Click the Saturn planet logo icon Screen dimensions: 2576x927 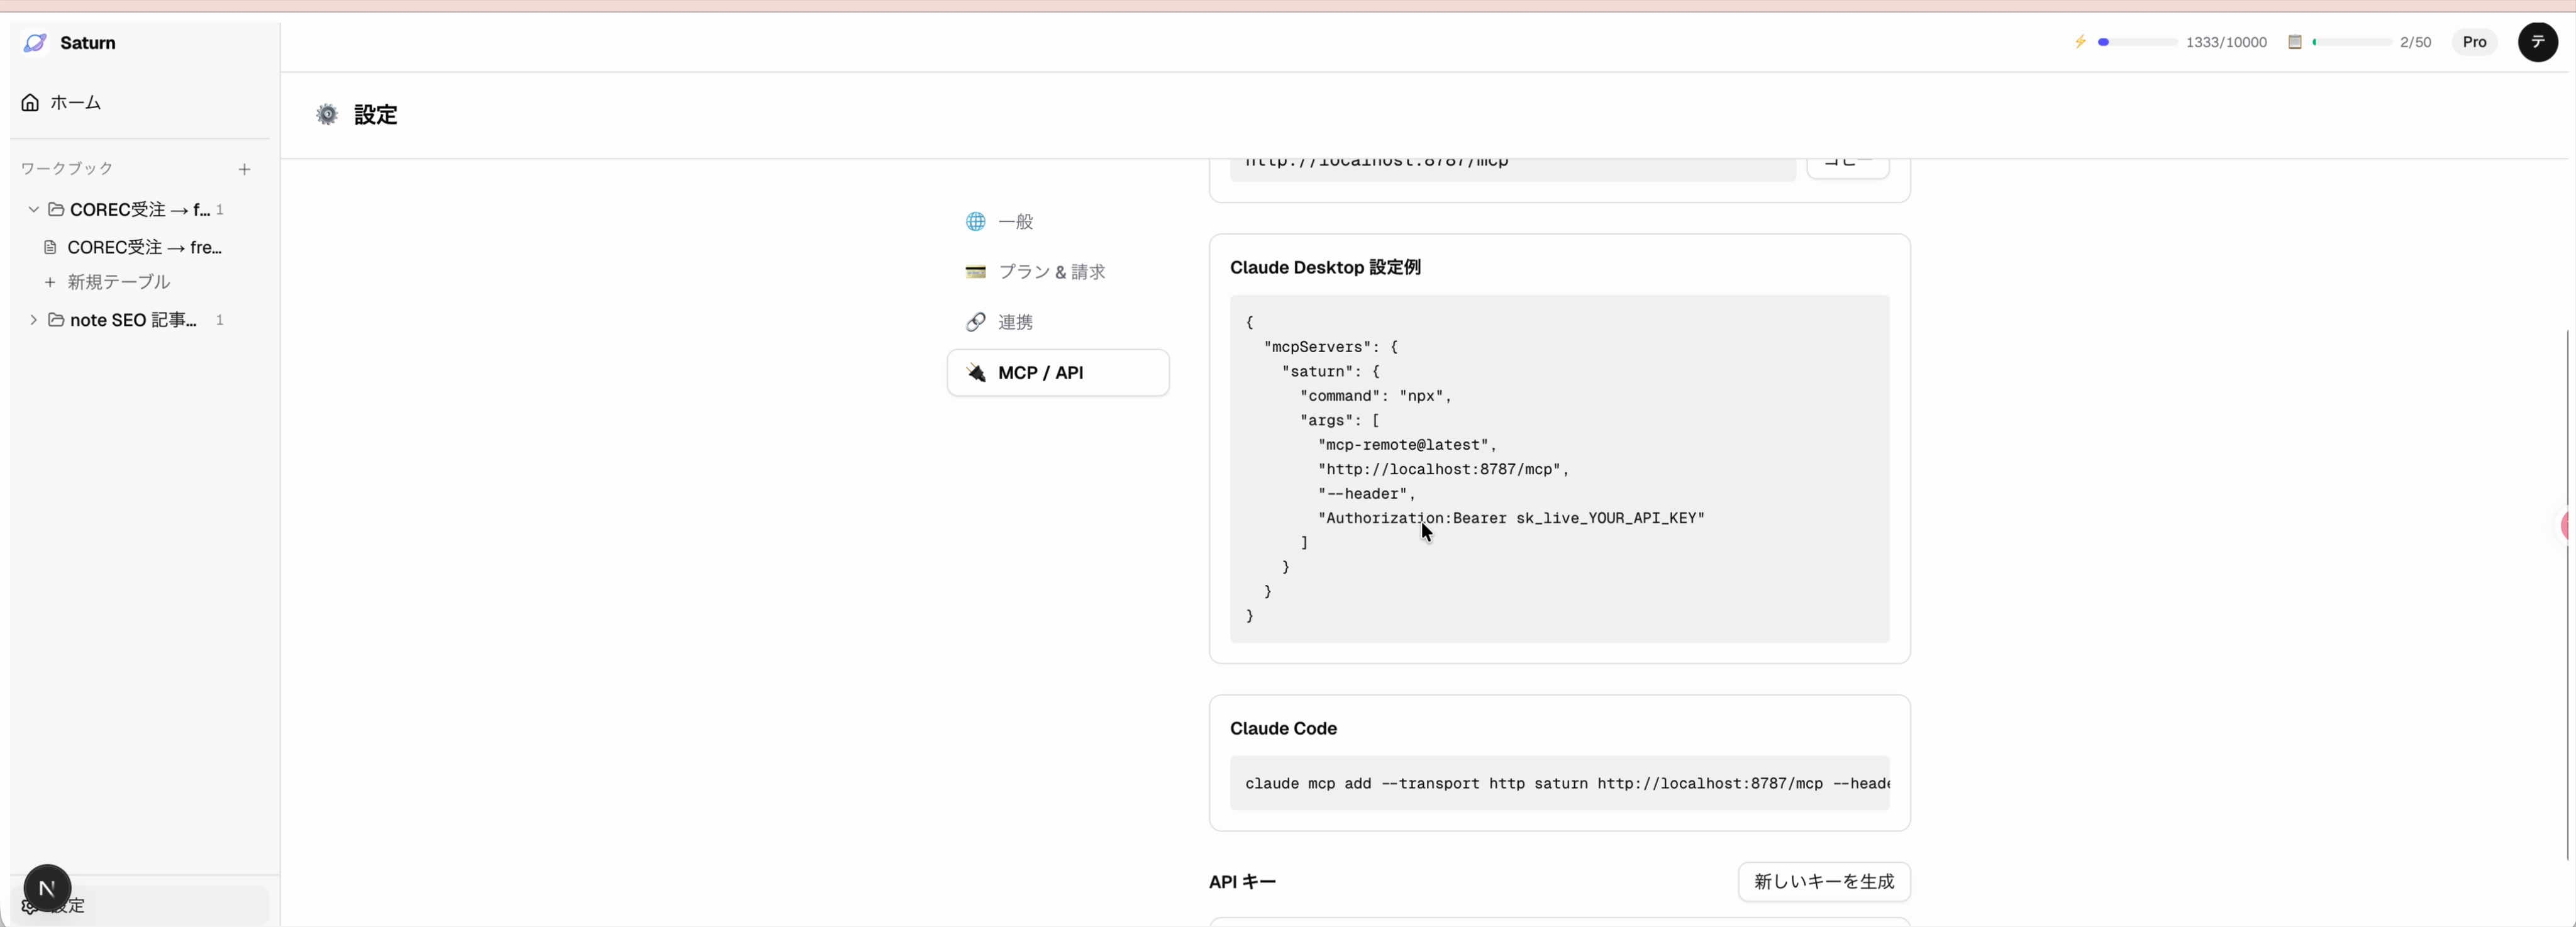pos(35,42)
